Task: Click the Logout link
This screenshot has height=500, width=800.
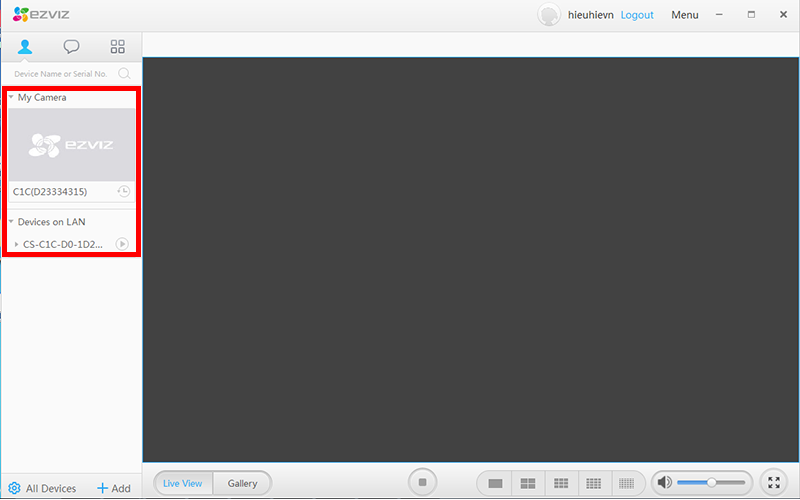Action: [x=637, y=15]
